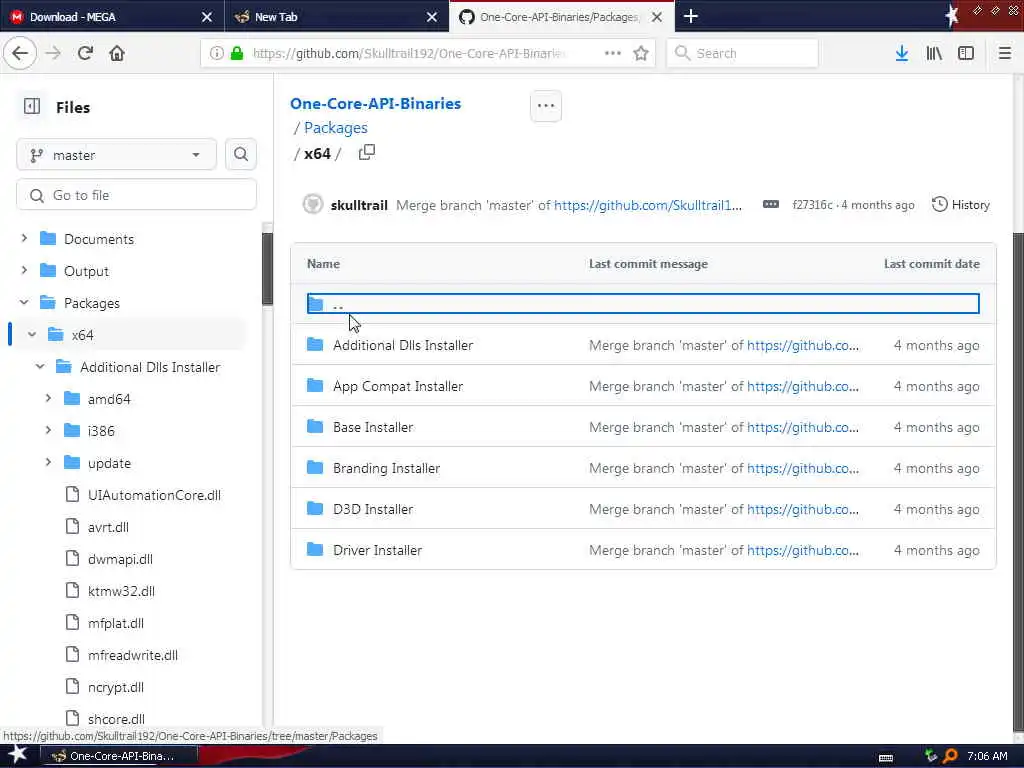Collapse the Packages folder in tree
The width and height of the screenshot is (1024, 768).
24,302
